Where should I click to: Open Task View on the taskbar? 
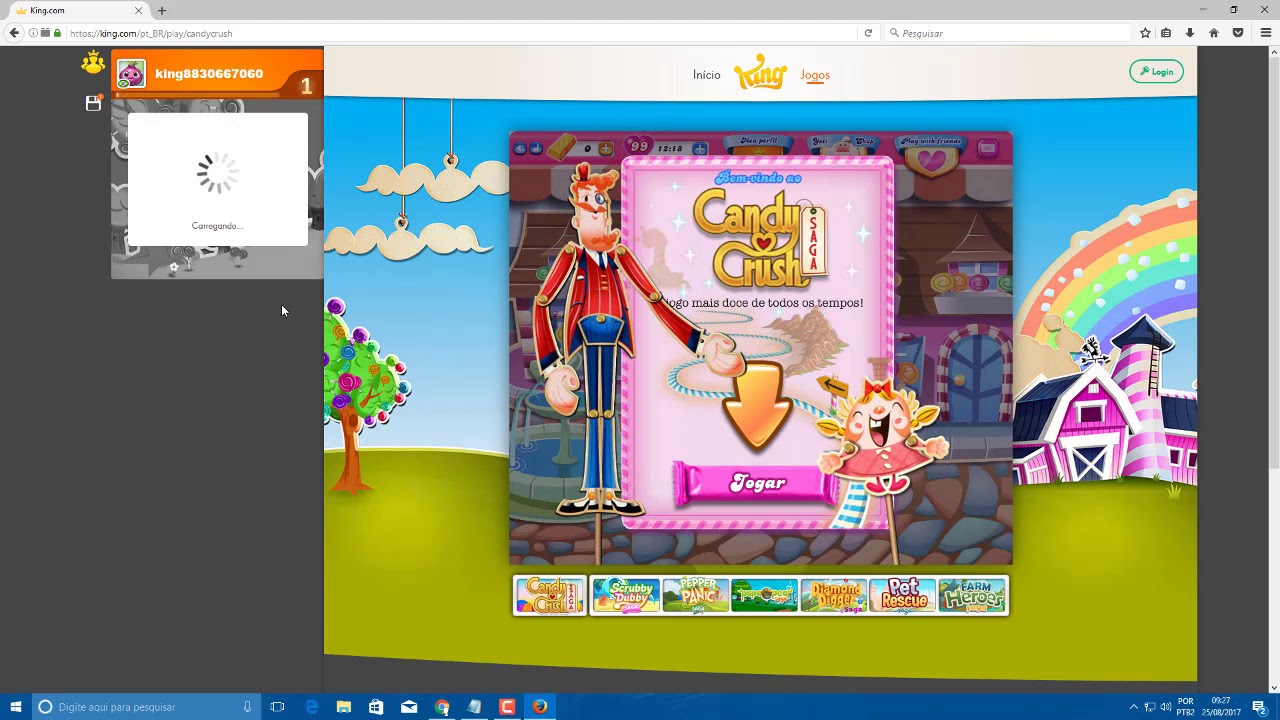278,707
